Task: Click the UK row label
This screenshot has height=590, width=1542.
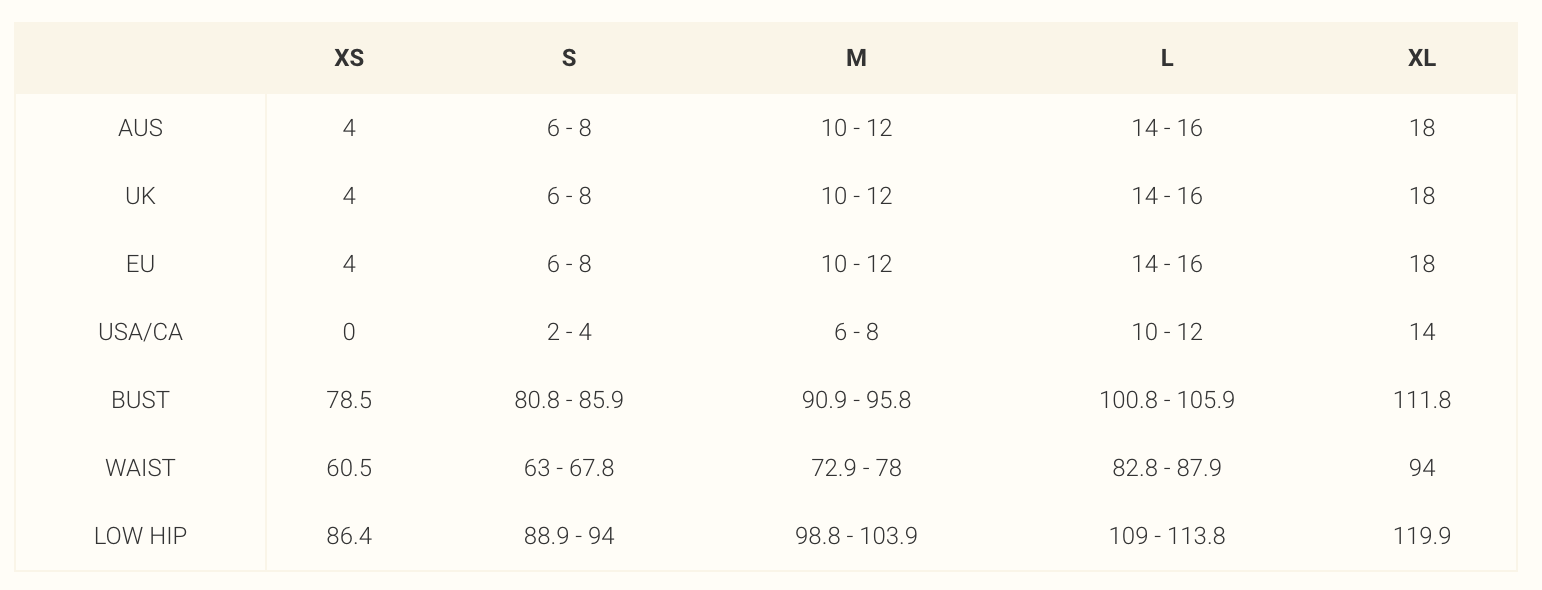Action: (140, 196)
